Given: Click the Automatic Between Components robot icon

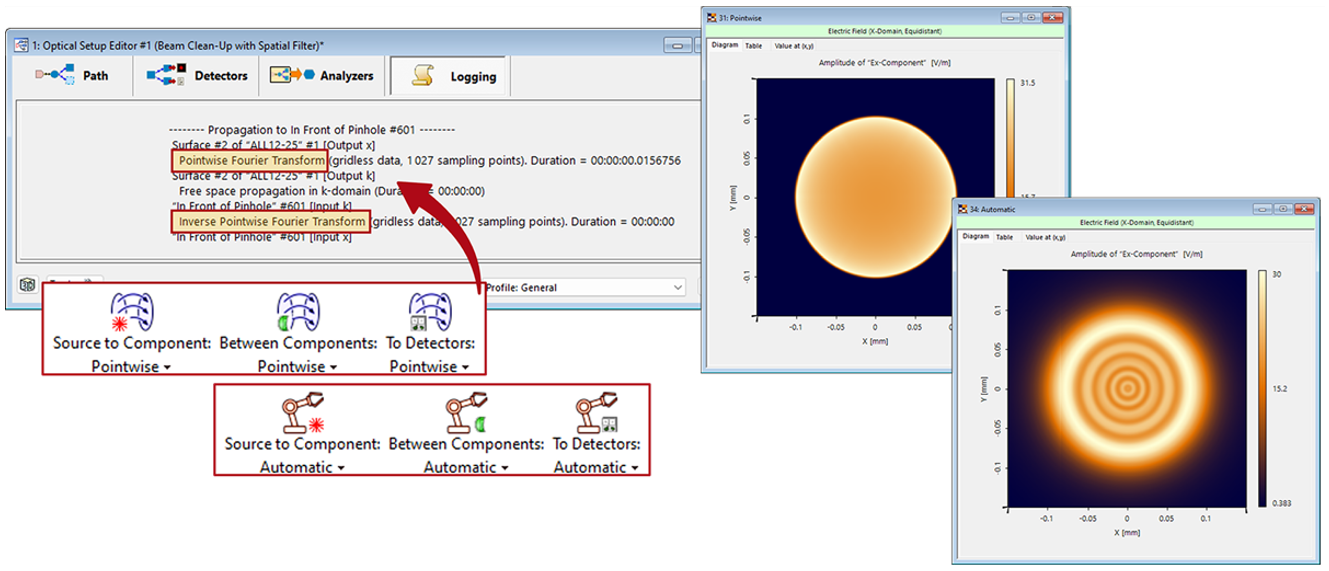Looking at the screenshot, I should pyautogui.click(x=466, y=413).
